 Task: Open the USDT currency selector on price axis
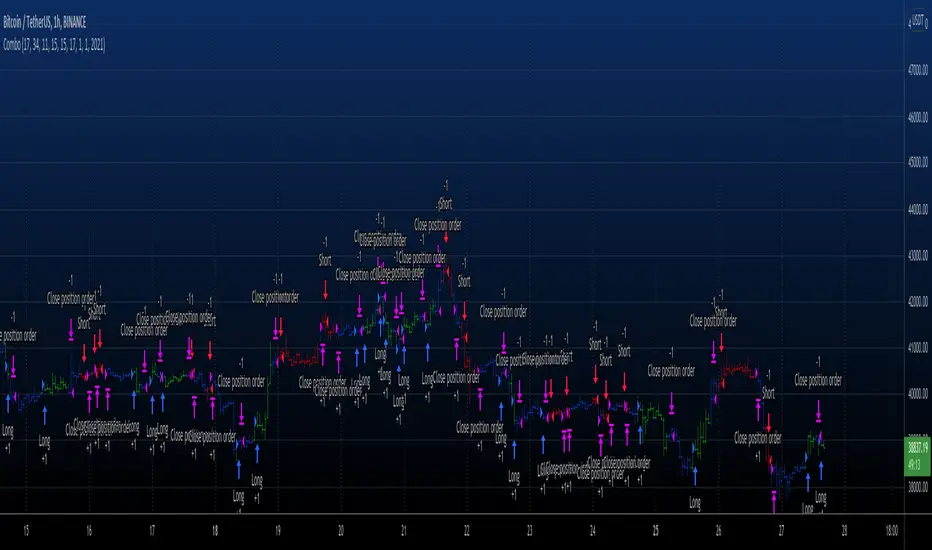(918, 21)
